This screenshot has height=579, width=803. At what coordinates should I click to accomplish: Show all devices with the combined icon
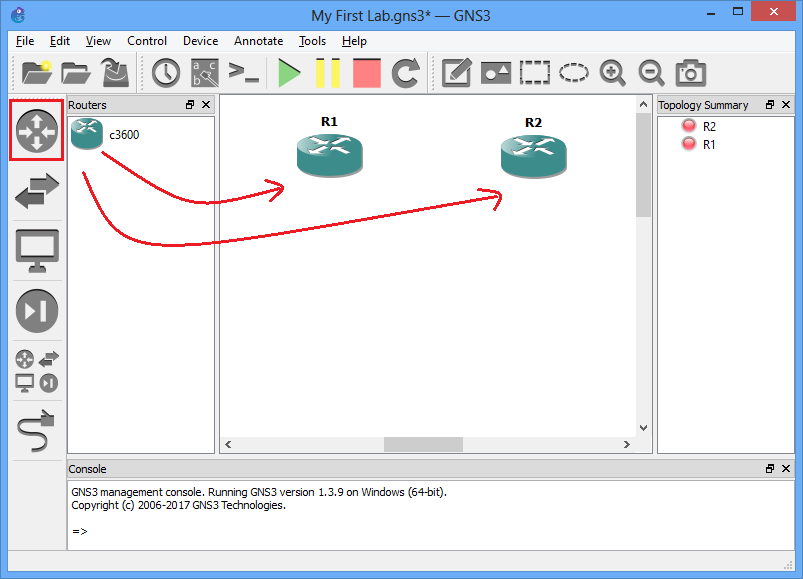pos(36,370)
